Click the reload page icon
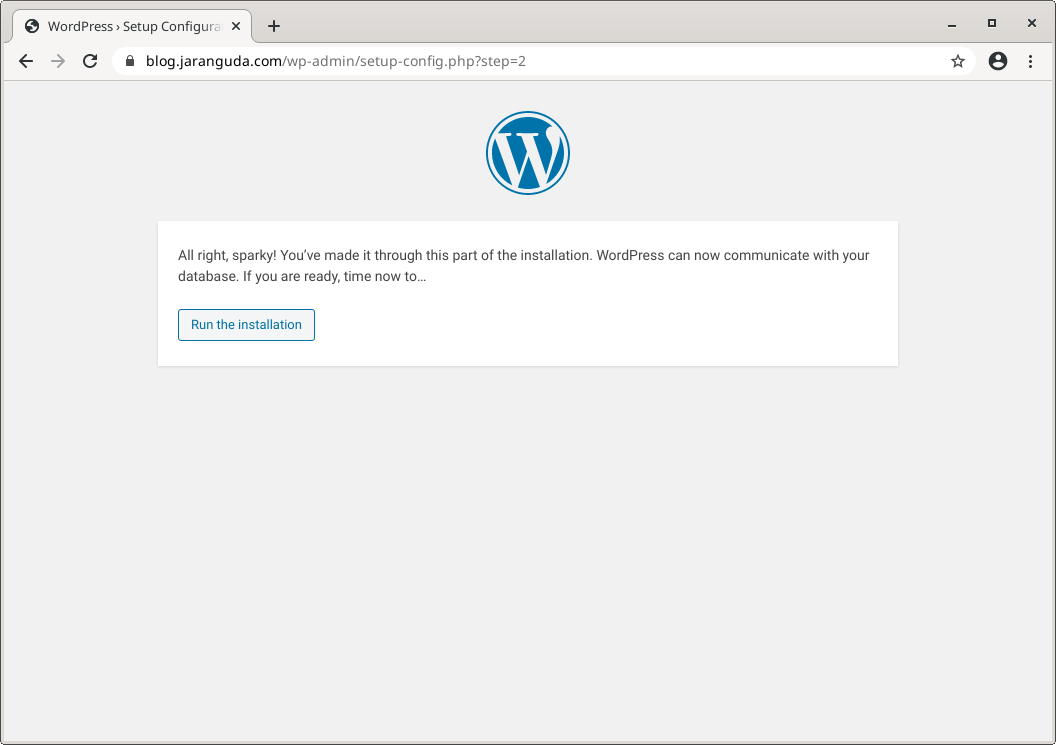Viewport: 1056px width, 745px height. pyautogui.click(x=89, y=61)
